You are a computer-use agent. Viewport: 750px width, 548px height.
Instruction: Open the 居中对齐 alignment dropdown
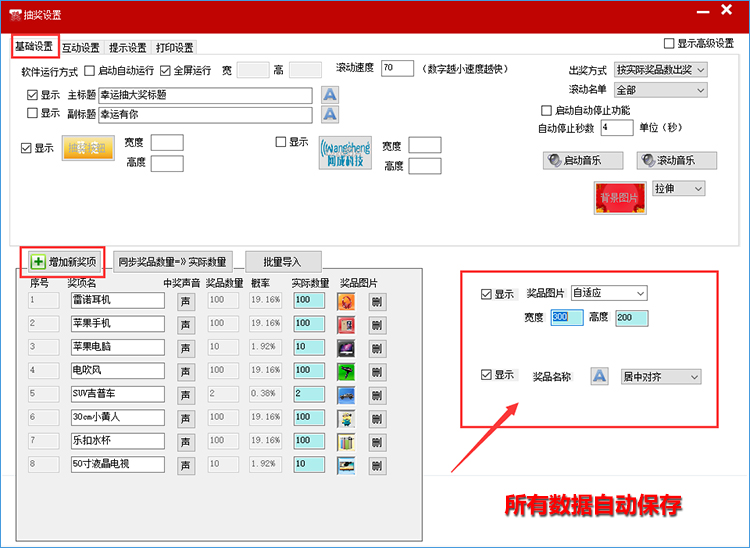[x=660, y=377]
